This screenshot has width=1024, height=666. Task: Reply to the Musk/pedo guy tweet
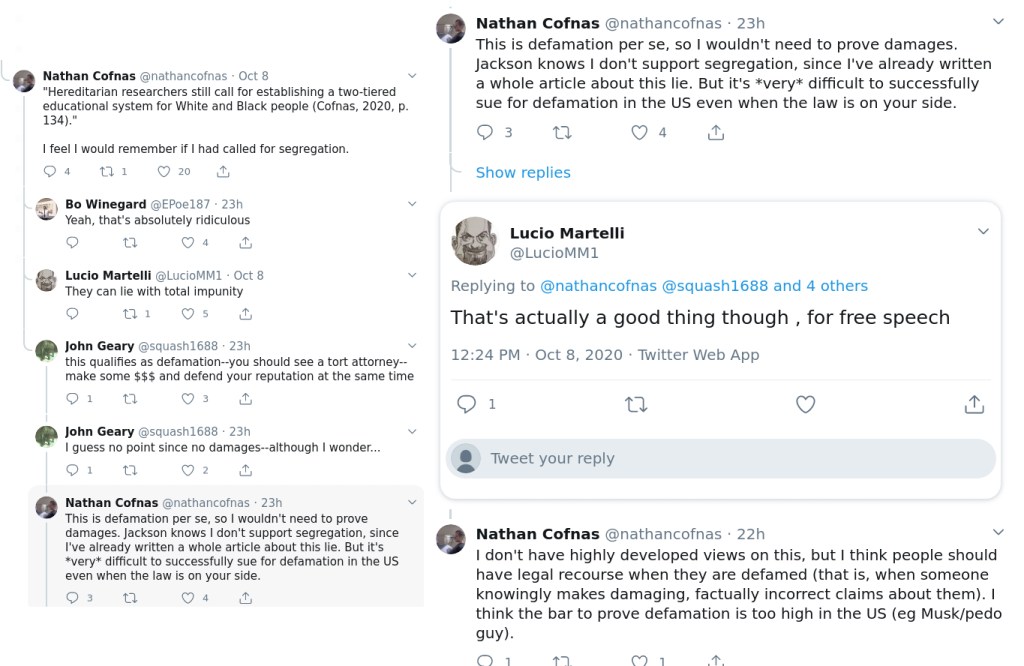(x=487, y=660)
